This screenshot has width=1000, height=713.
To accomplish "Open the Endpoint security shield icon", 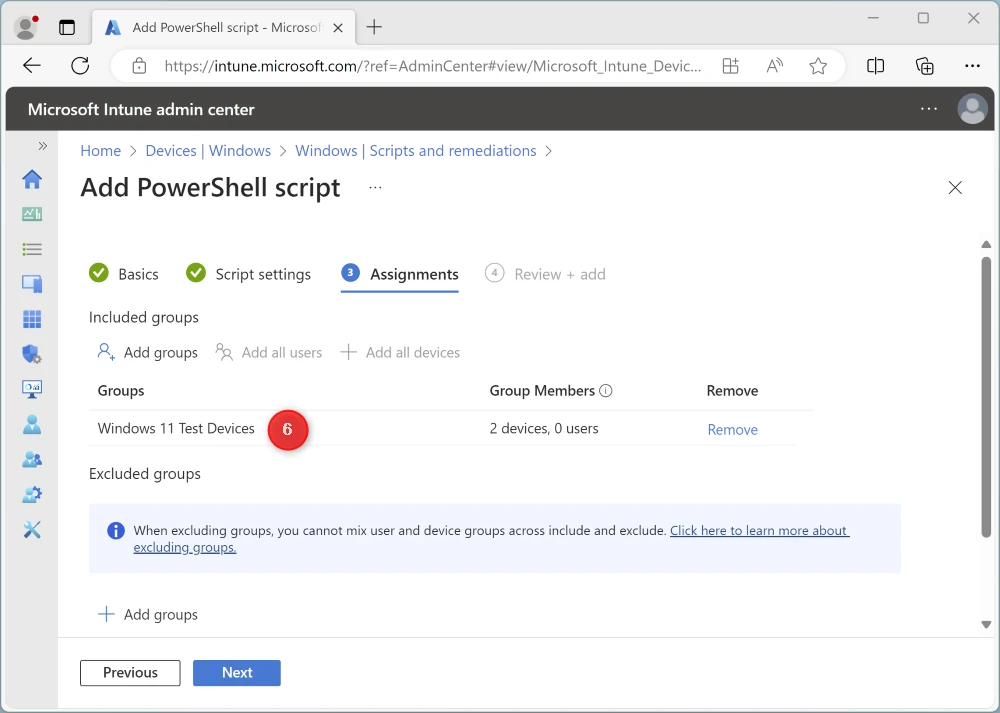I will pos(32,354).
